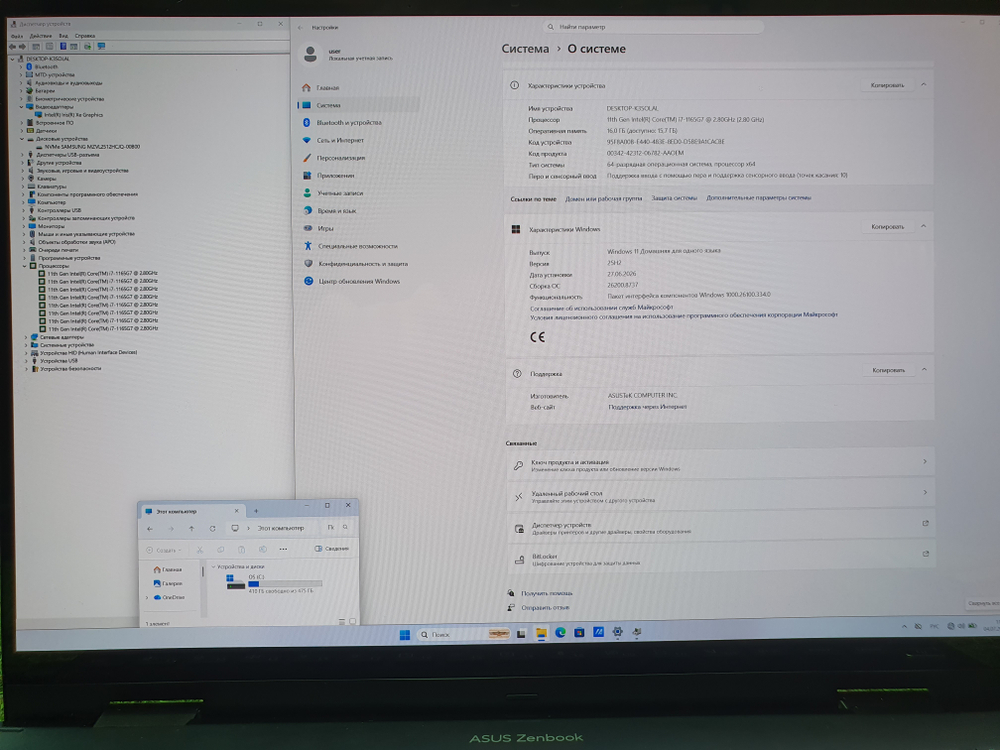1000x750 pixels.
Task: Click Back arrow in Explorer window
Action: tap(150, 528)
